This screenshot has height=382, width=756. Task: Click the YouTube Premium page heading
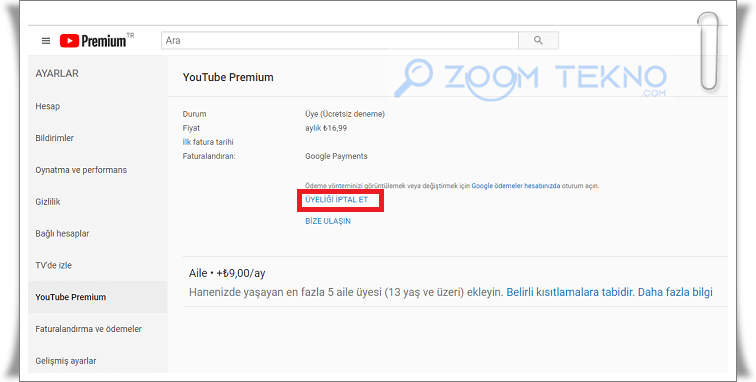[228, 77]
